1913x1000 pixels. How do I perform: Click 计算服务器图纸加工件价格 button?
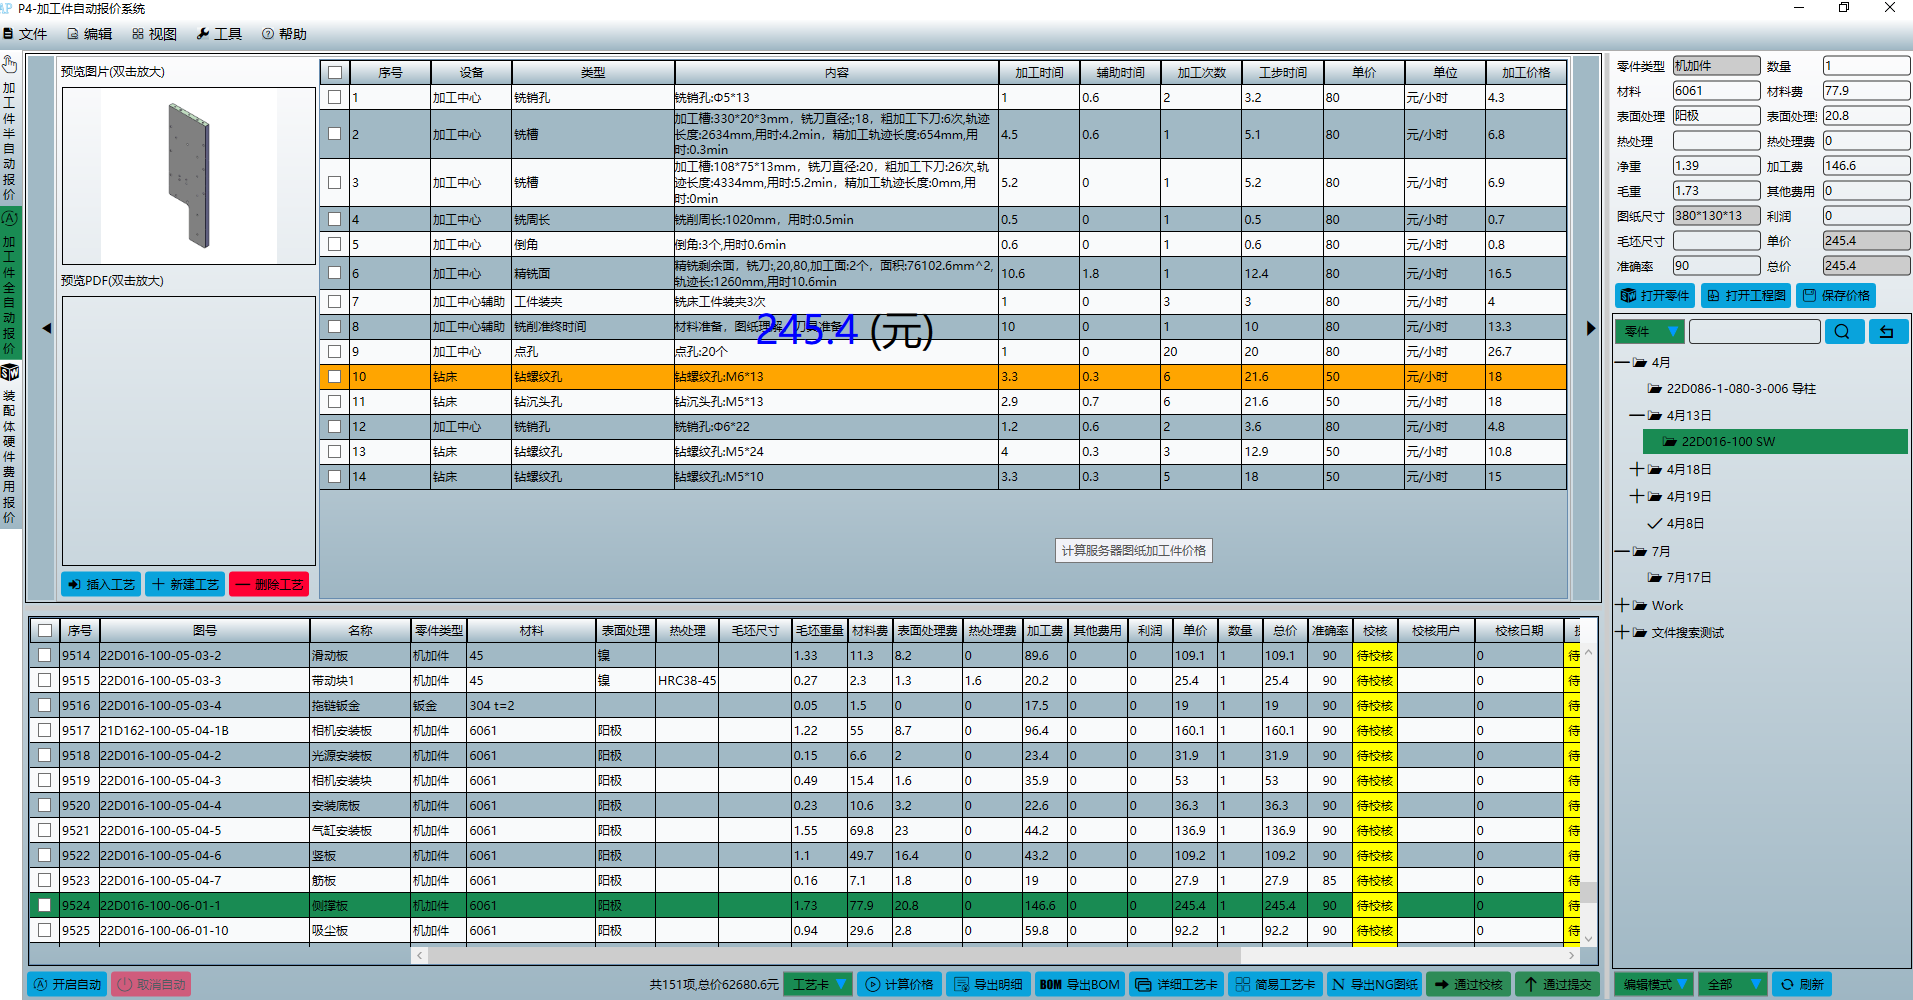tap(1134, 551)
